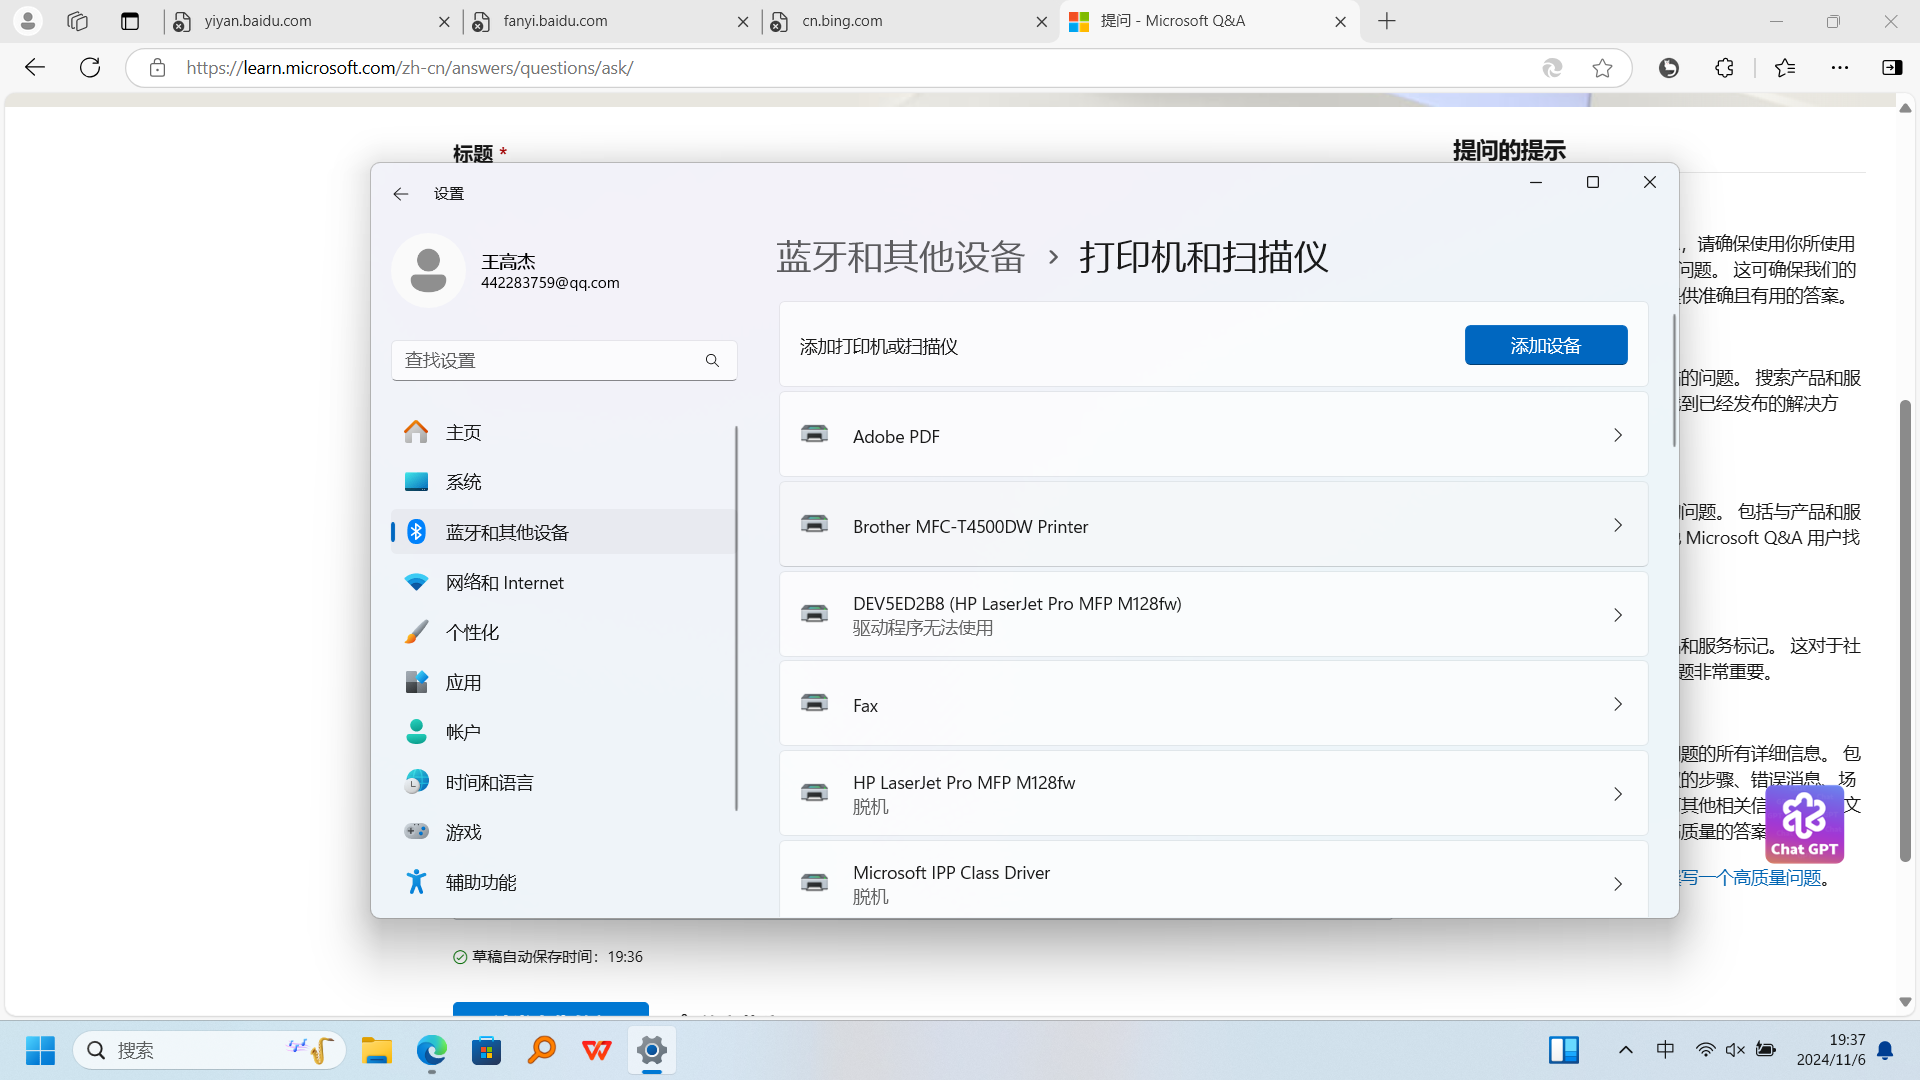Click the Settings gear in taskbar
This screenshot has width=1920, height=1080.
point(652,1050)
